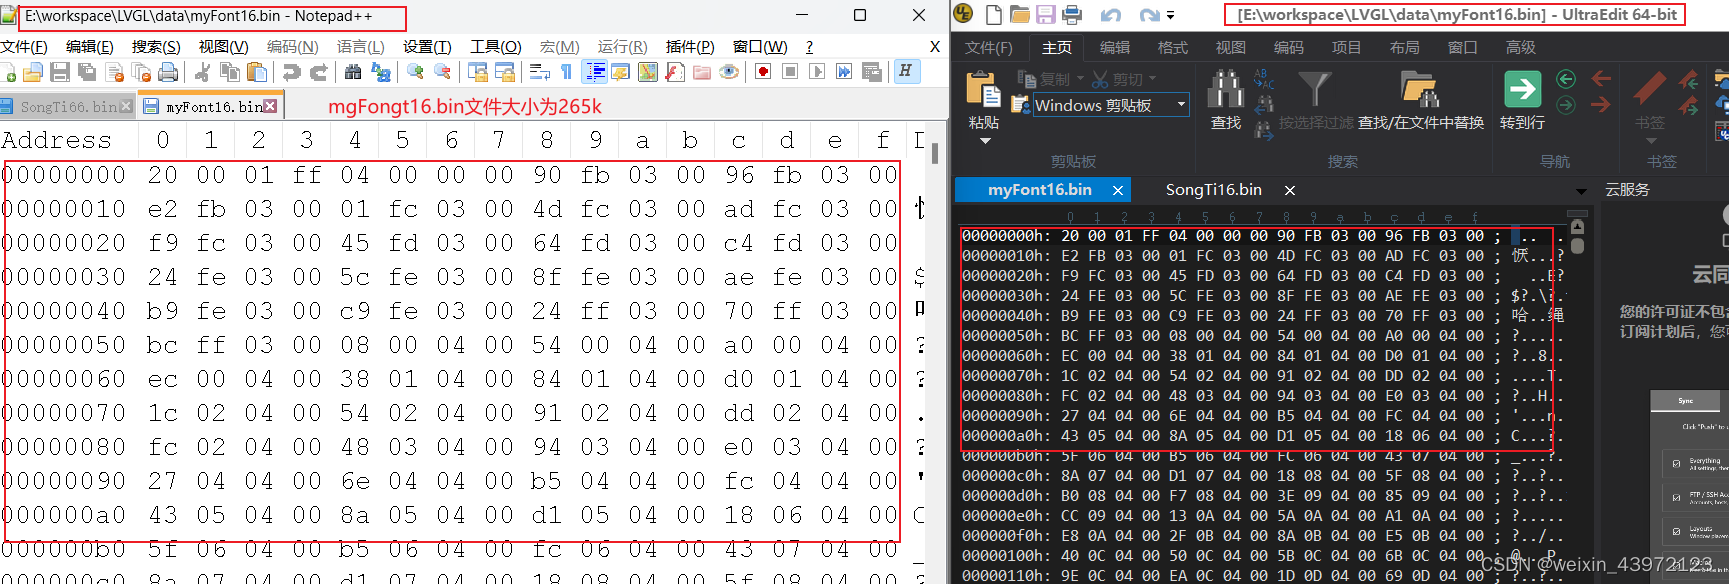Toggle Everything checkbox in UltraEdit sync panel
Screen dimensions: 1729x584
1676,463
